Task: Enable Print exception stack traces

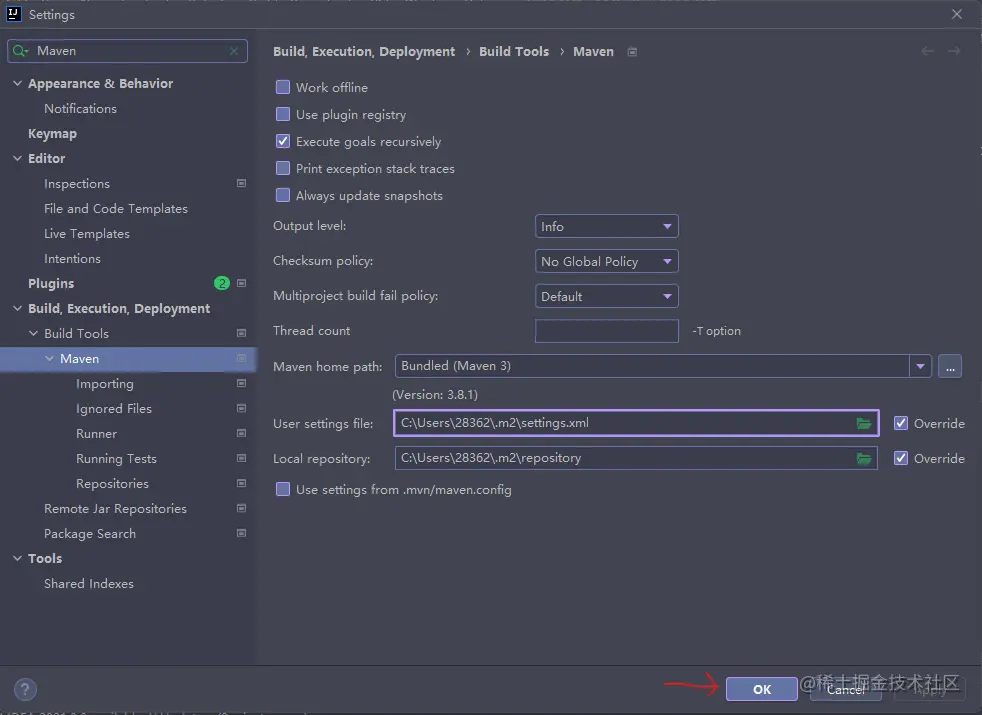Action: 283,168
